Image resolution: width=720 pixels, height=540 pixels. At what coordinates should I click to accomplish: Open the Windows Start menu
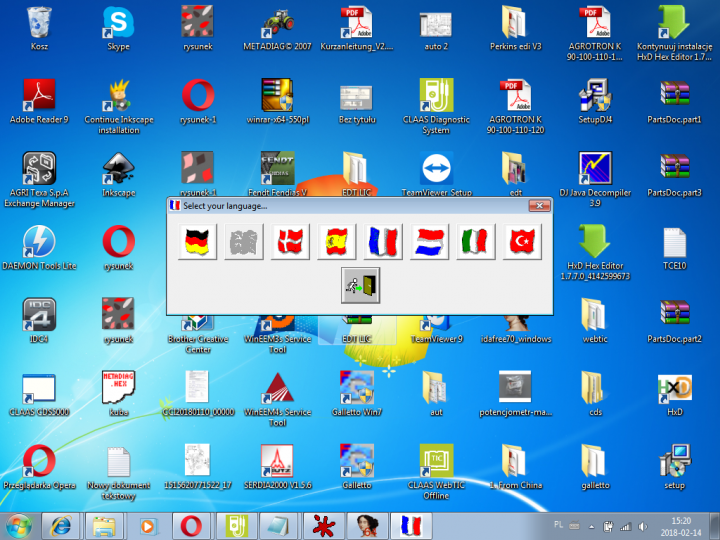[19, 524]
